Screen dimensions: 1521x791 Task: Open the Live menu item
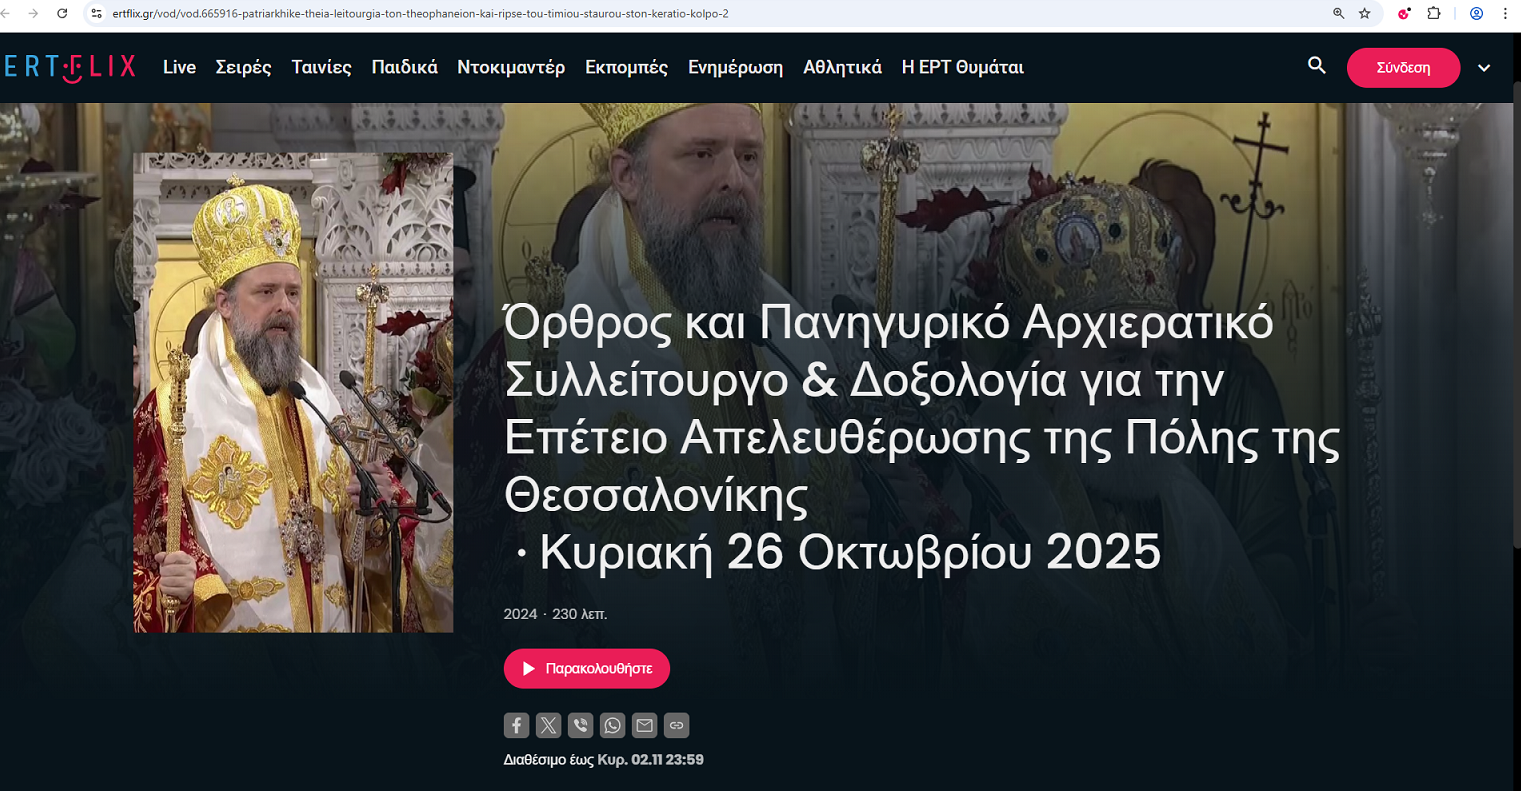pos(179,67)
